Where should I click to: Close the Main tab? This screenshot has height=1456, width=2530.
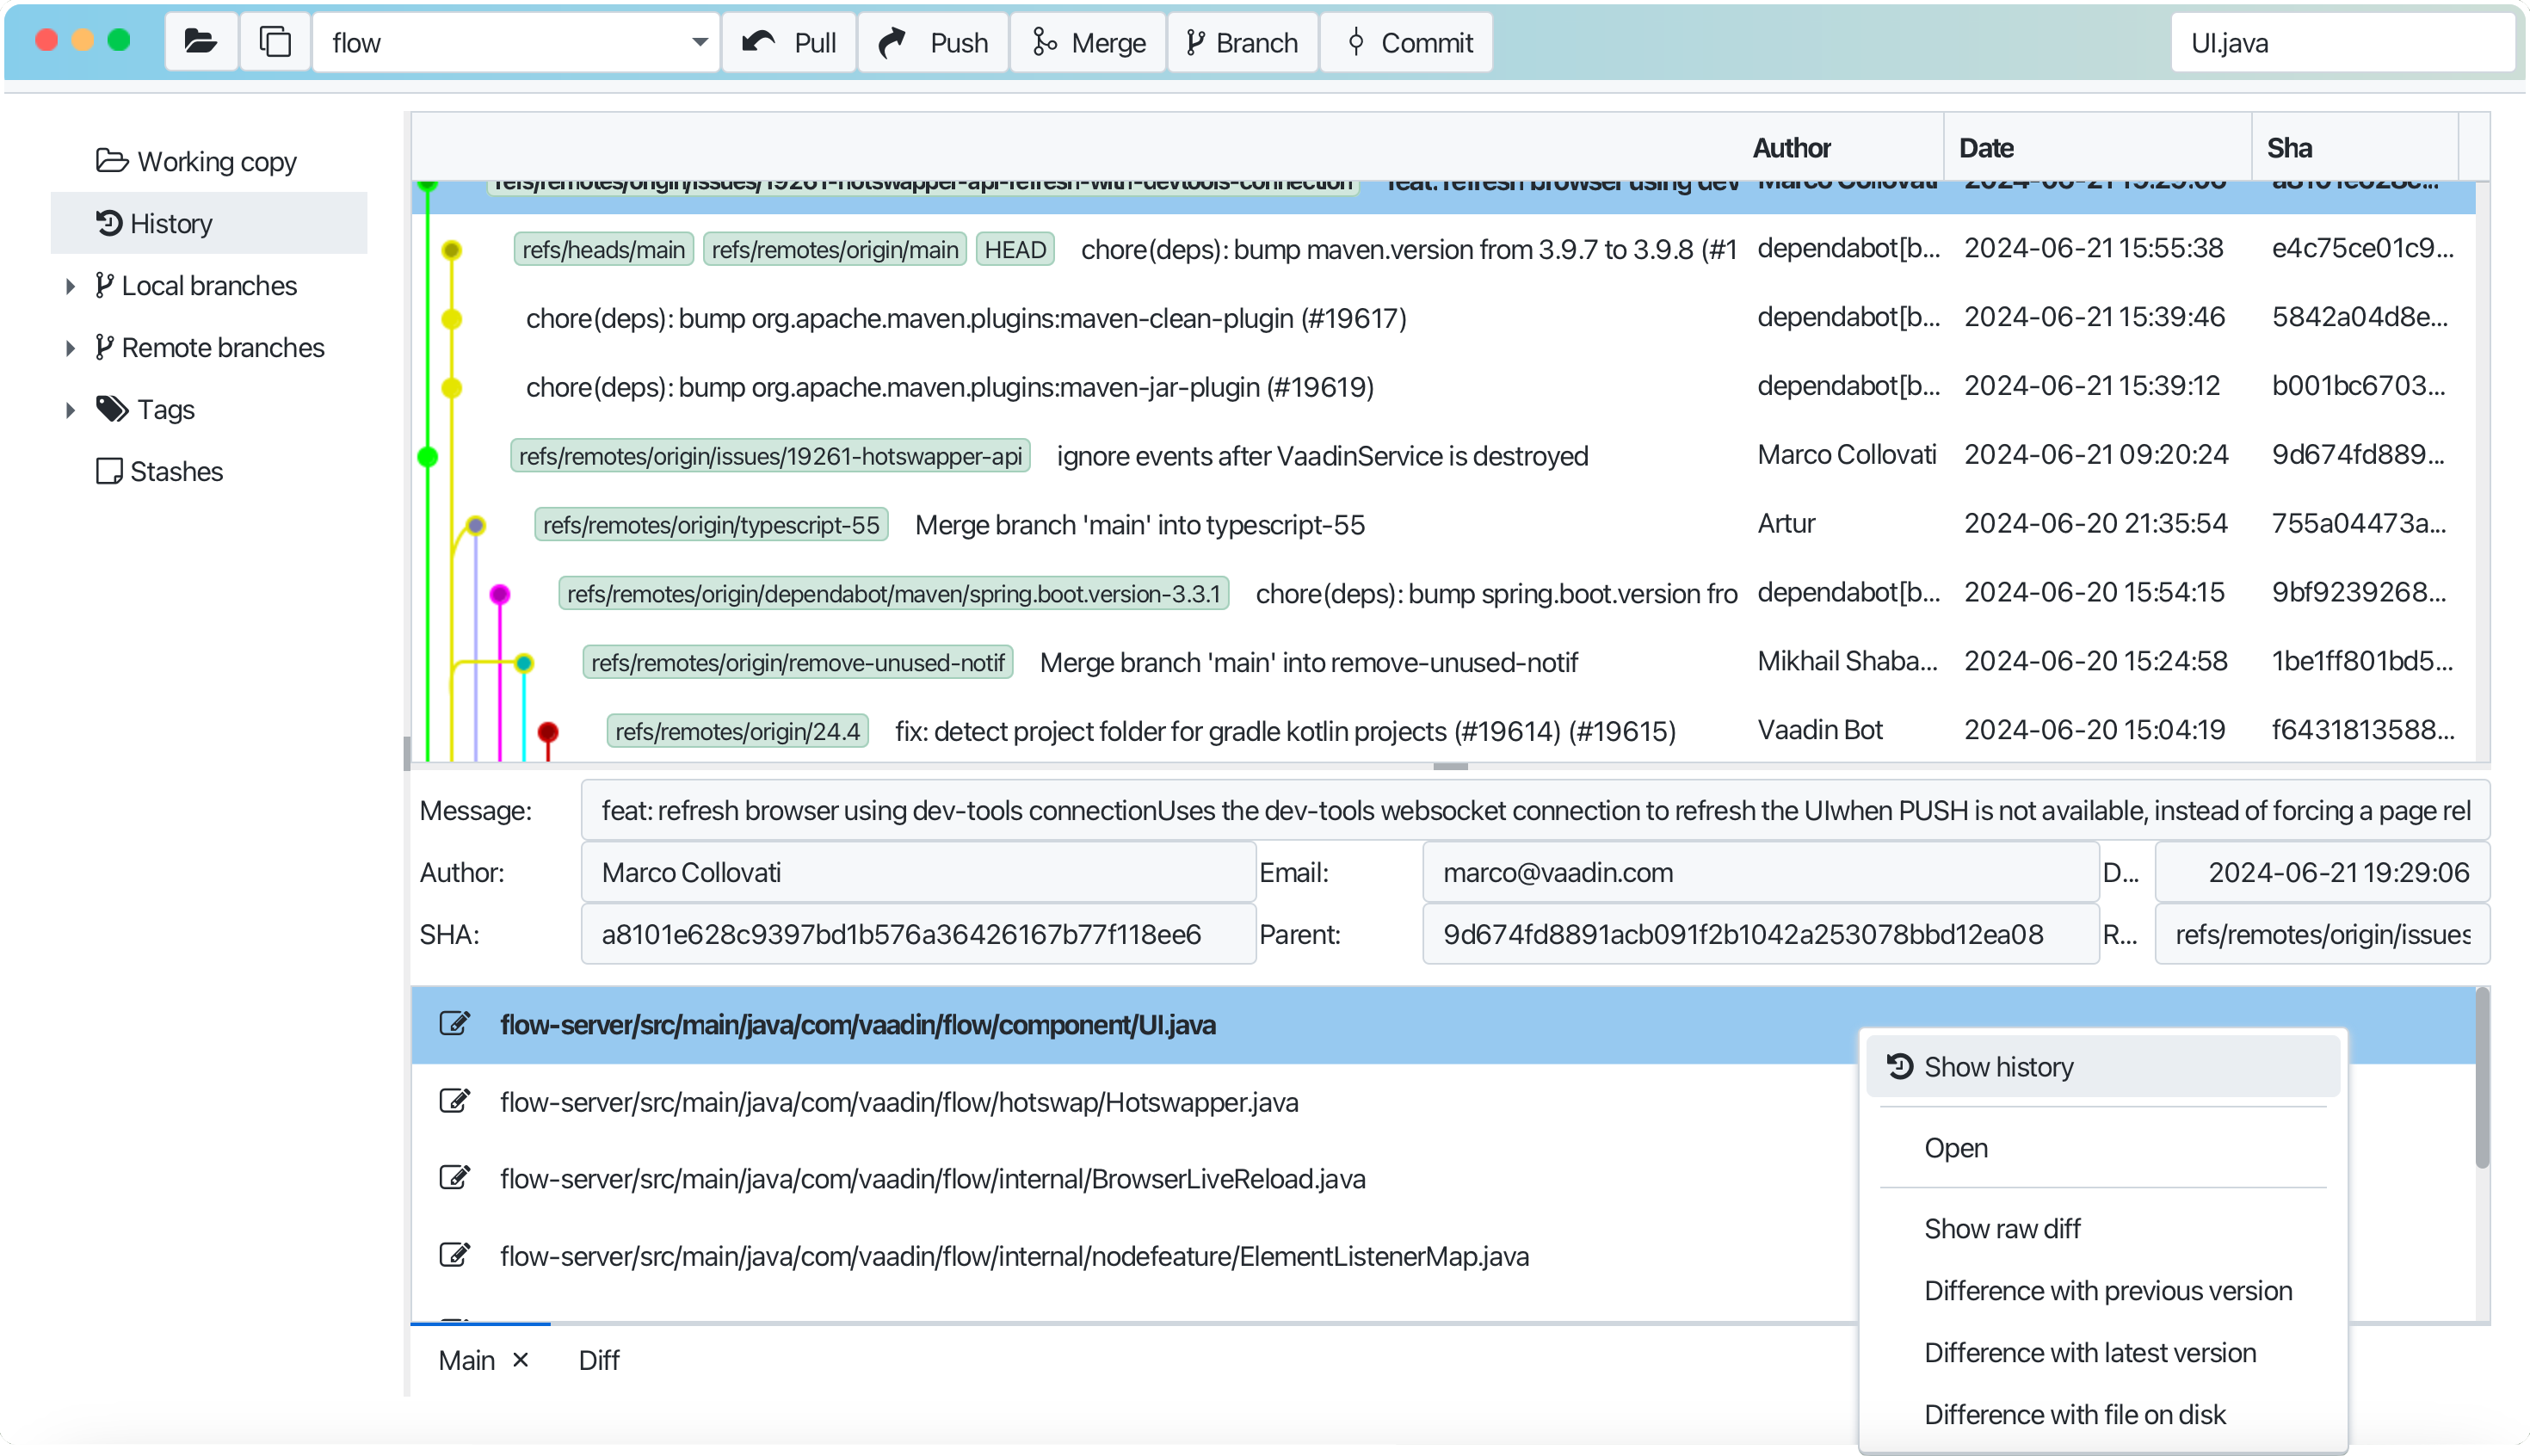(x=521, y=1360)
